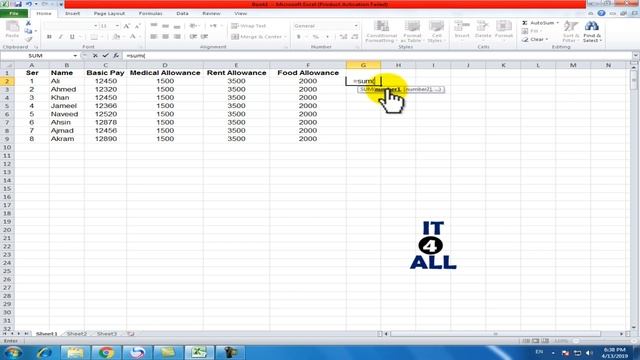The width and height of the screenshot is (640, 360).
Task: Select the Basic Pay header cell
Action: 105,73
